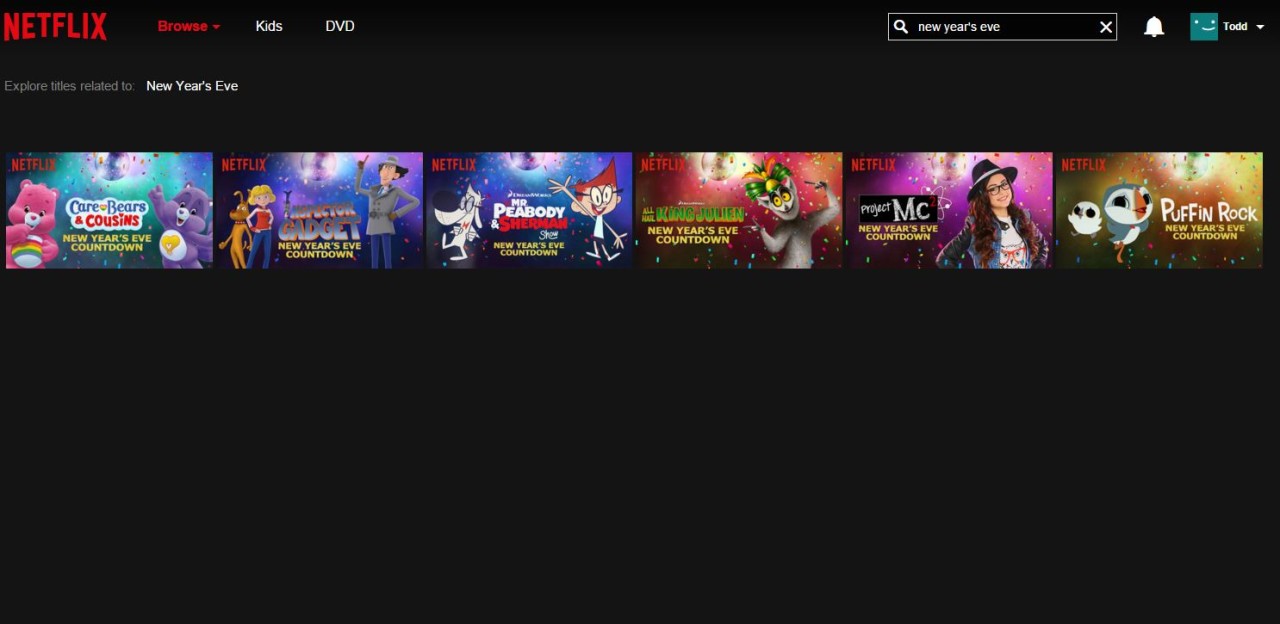Click the Todd profile avatar

tap(1204, 27)
